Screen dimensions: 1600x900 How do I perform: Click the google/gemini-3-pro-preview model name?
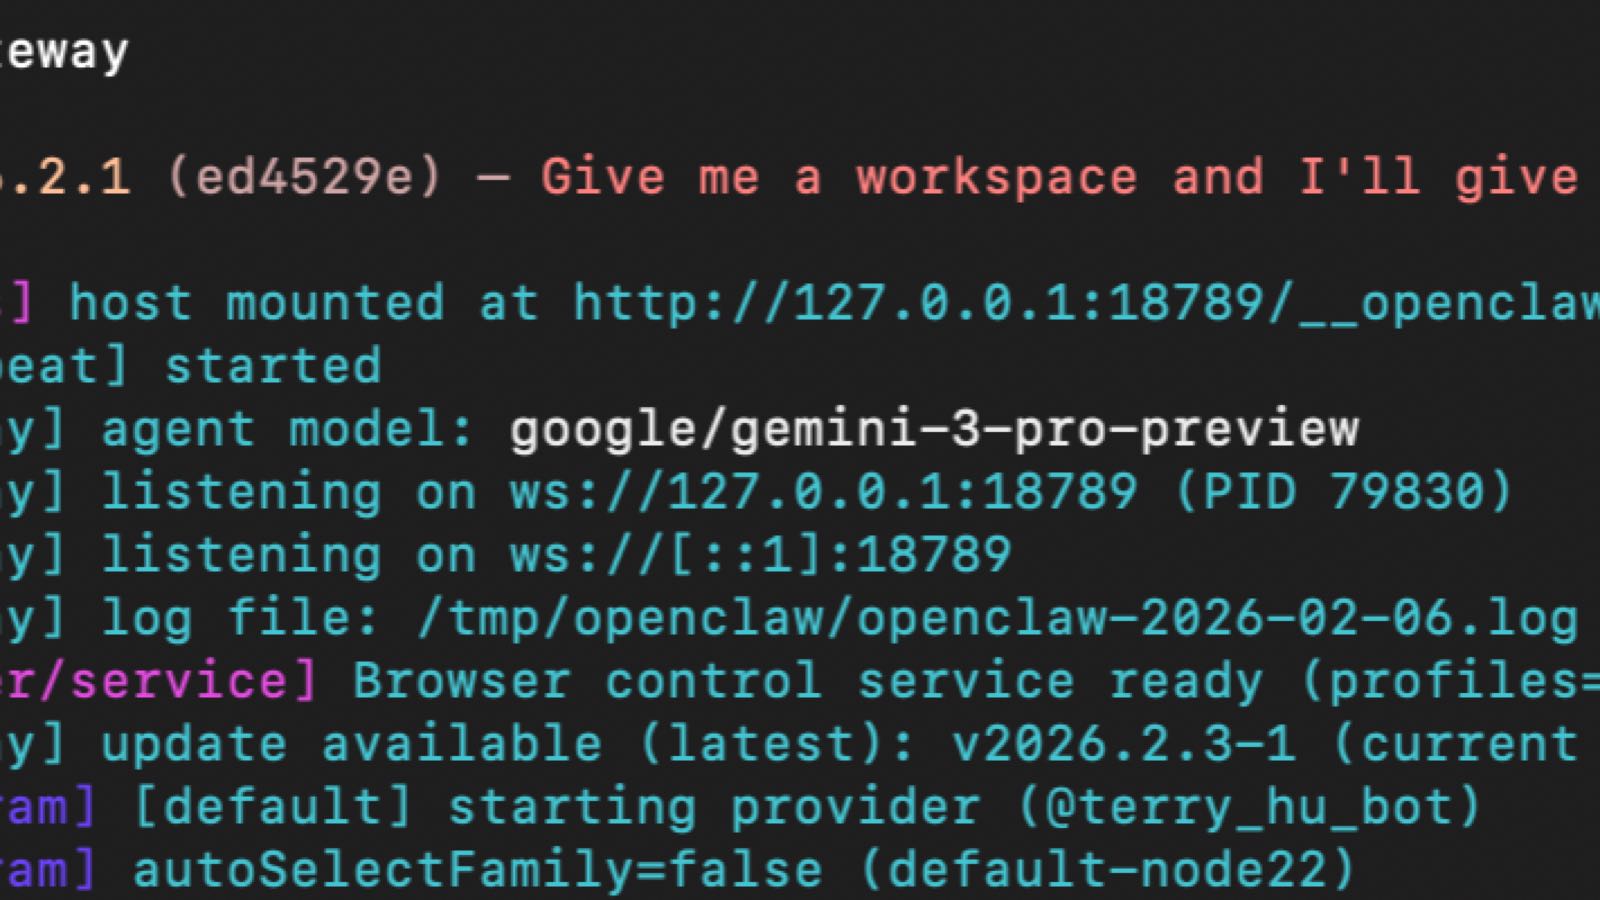pos(933,429)
